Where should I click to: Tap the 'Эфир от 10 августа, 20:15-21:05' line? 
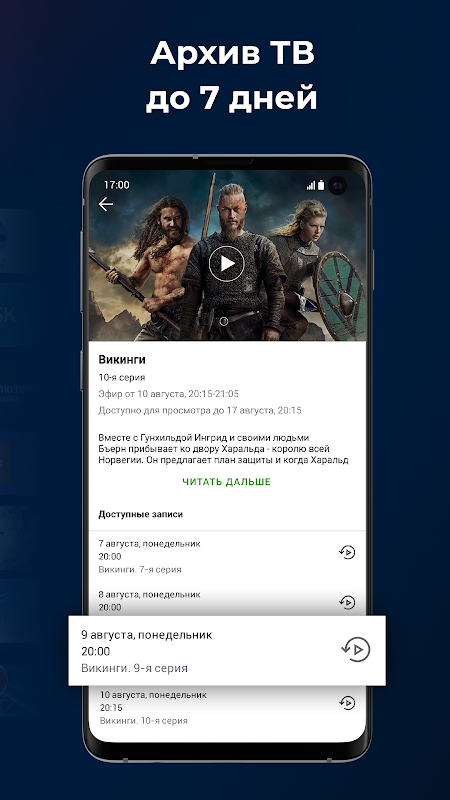(x=169, y=394)
